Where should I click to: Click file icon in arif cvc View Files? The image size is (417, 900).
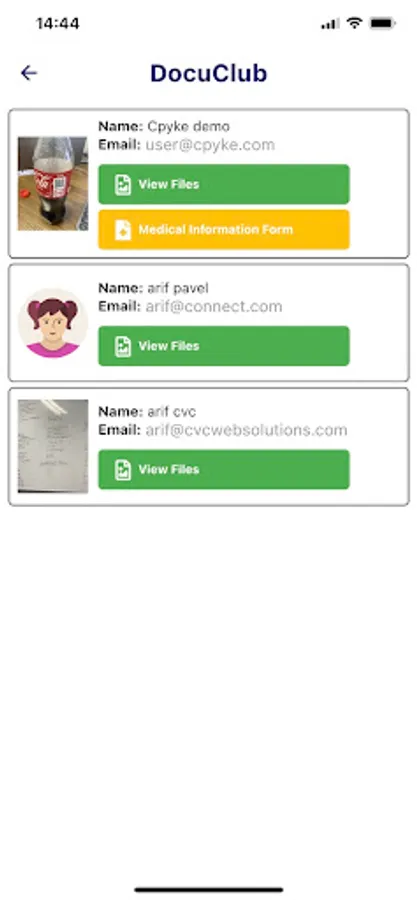coord(123,470)
